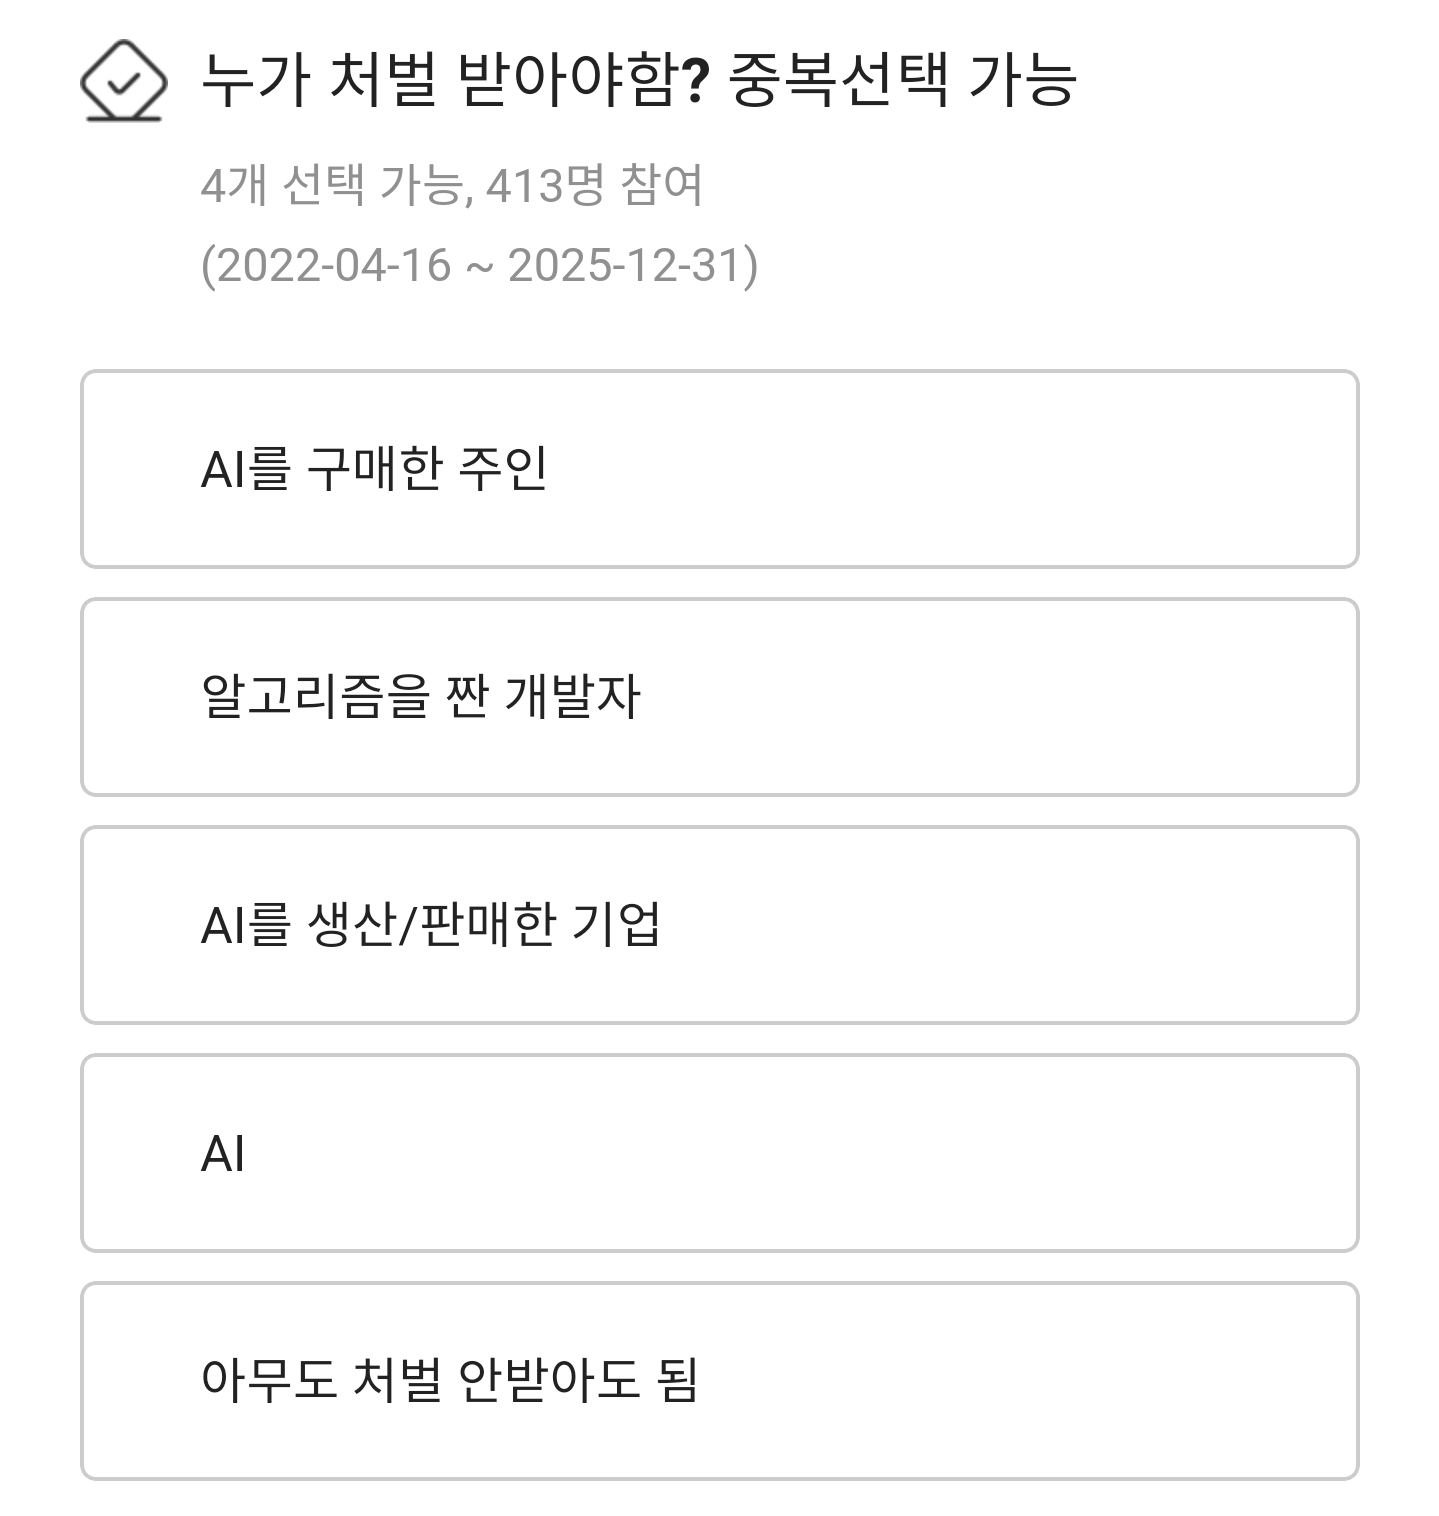Click the "중복선택 가능" text in title
The height and width of the screenshot is (1516, 1439).
click(903, 80)
